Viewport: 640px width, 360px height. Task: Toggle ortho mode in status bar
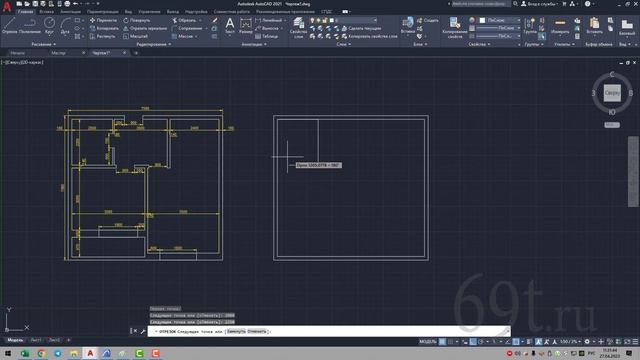(473, 342)
